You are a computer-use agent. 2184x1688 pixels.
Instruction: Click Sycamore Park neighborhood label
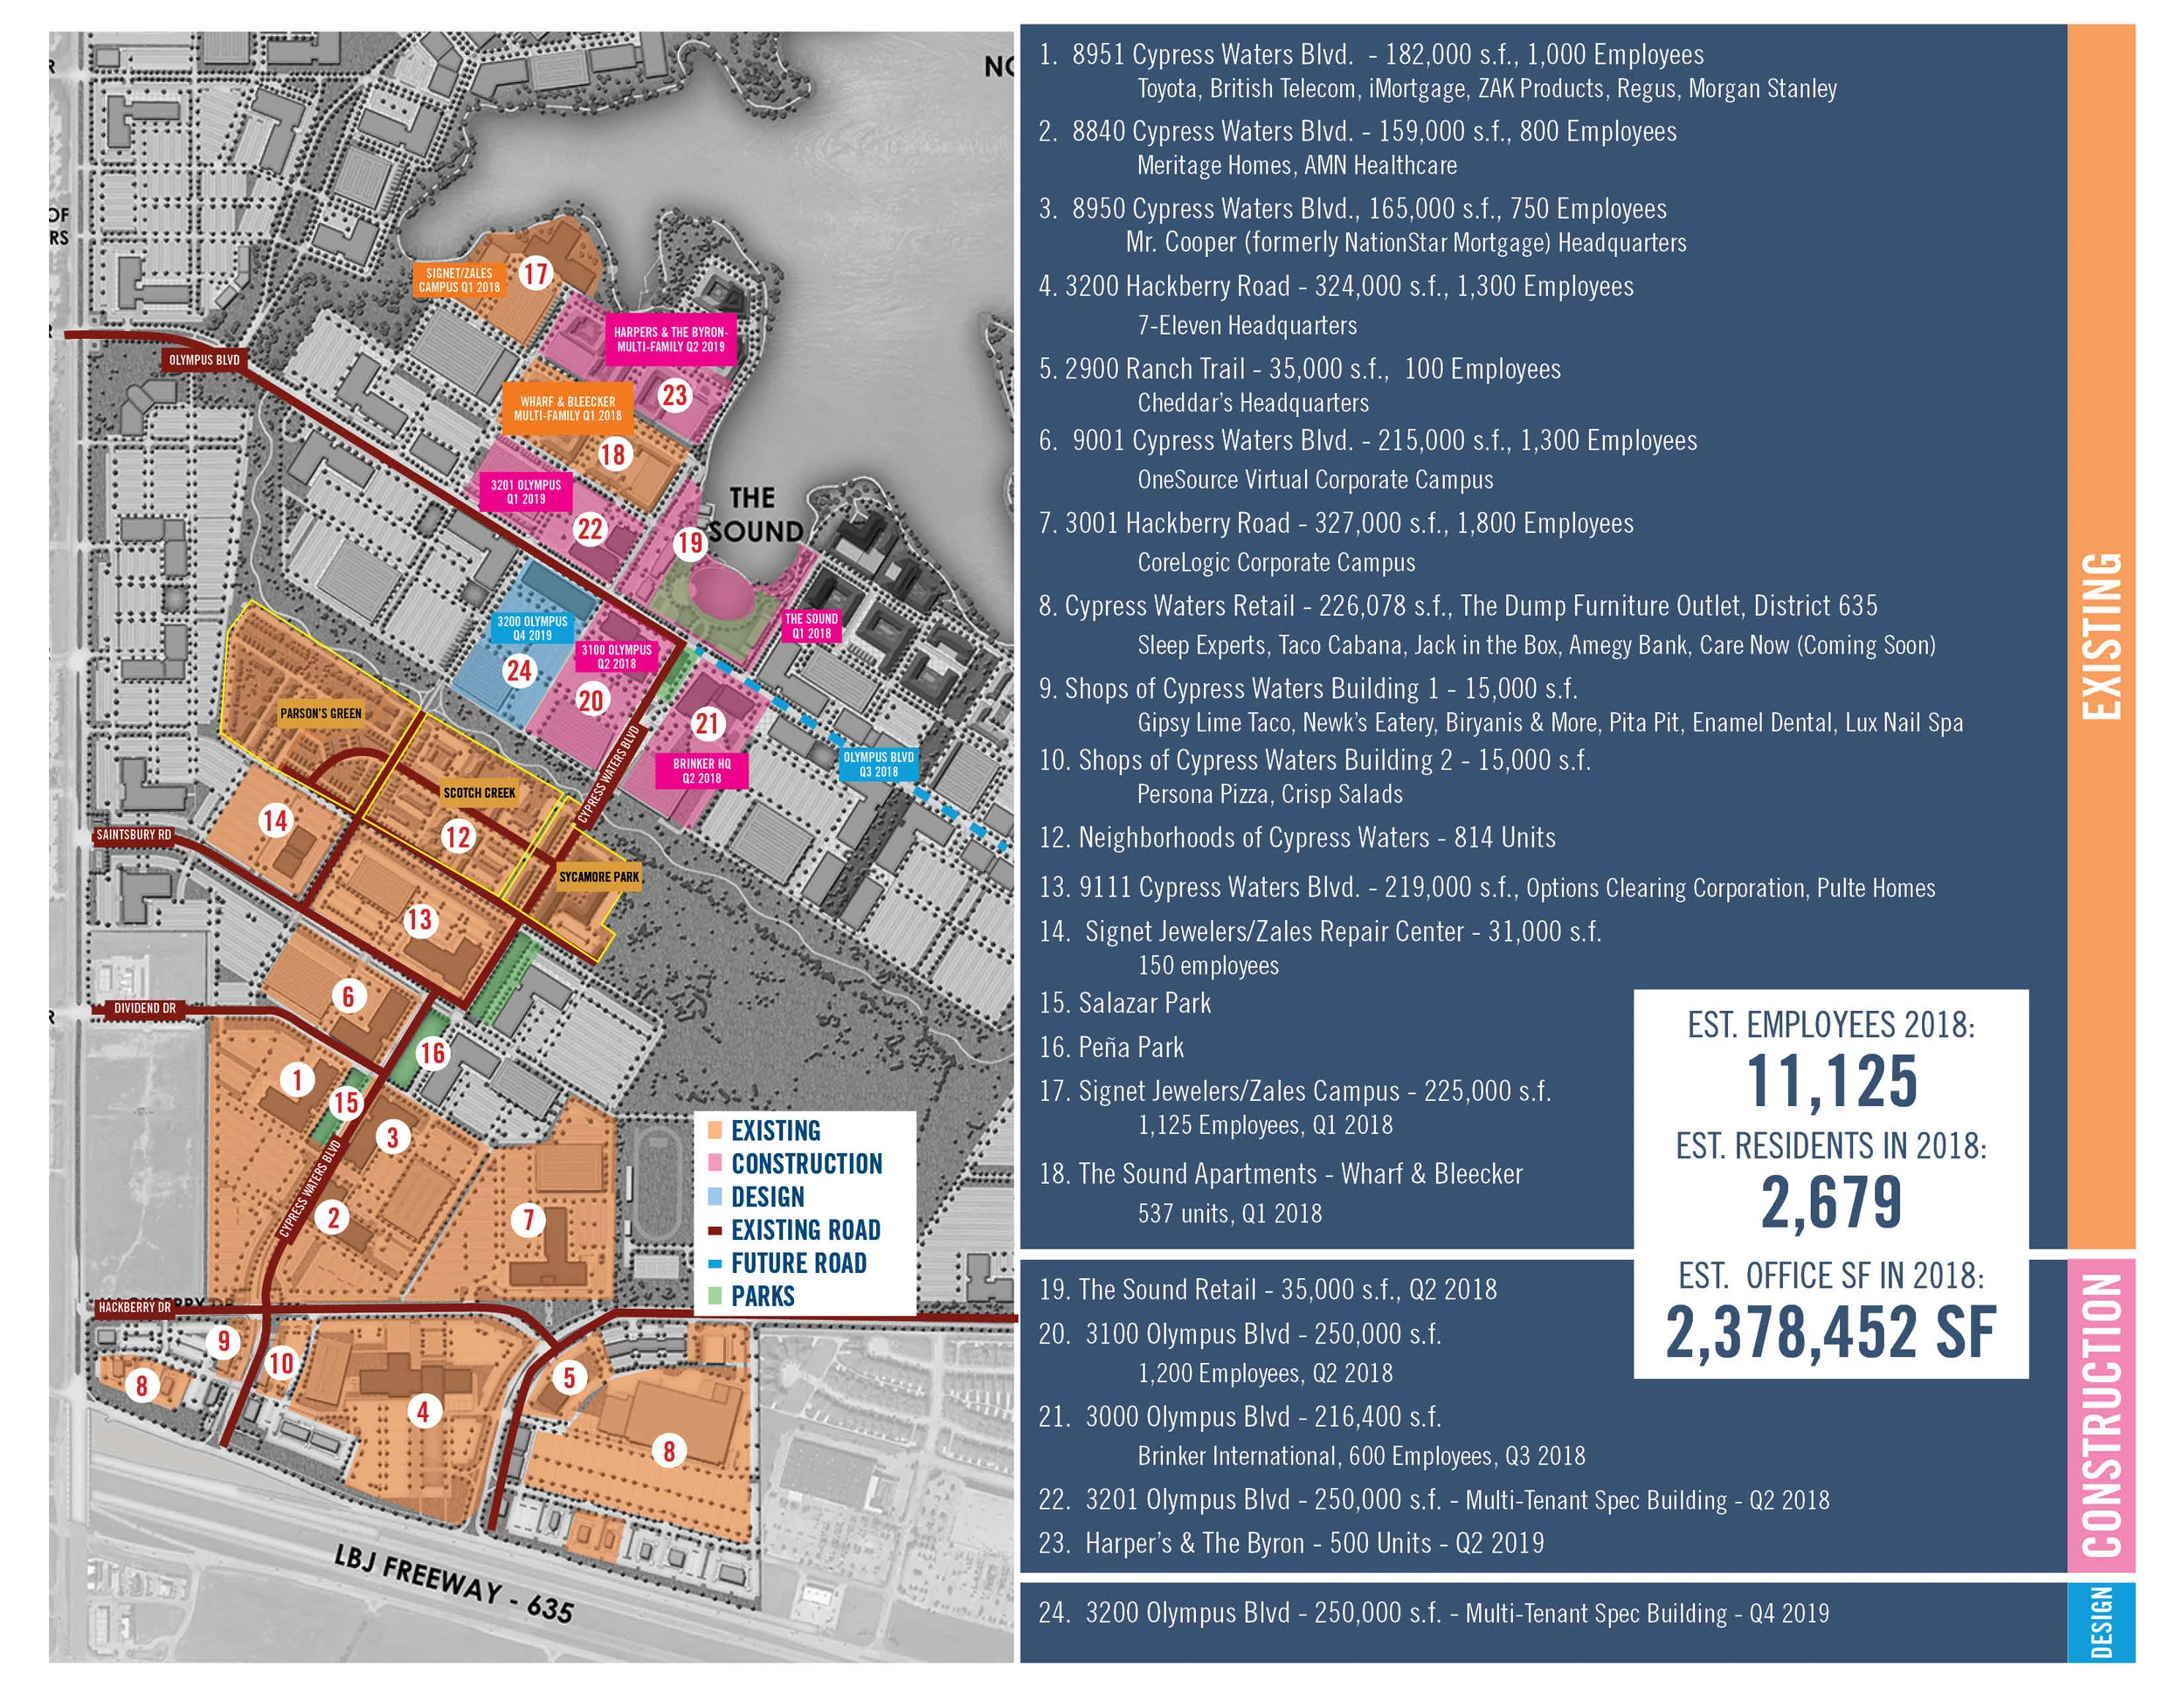coord(598,877)
